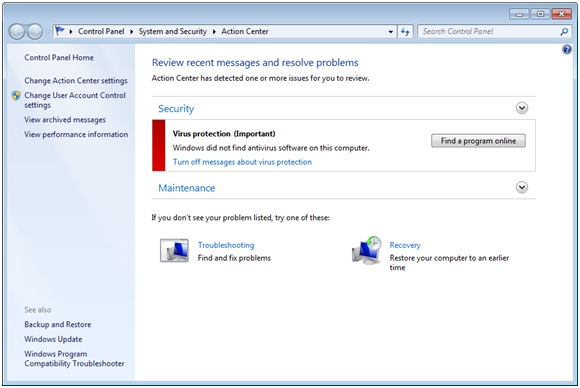
Task: Click the Recovery computer clock icon
Action: (367, 250)
